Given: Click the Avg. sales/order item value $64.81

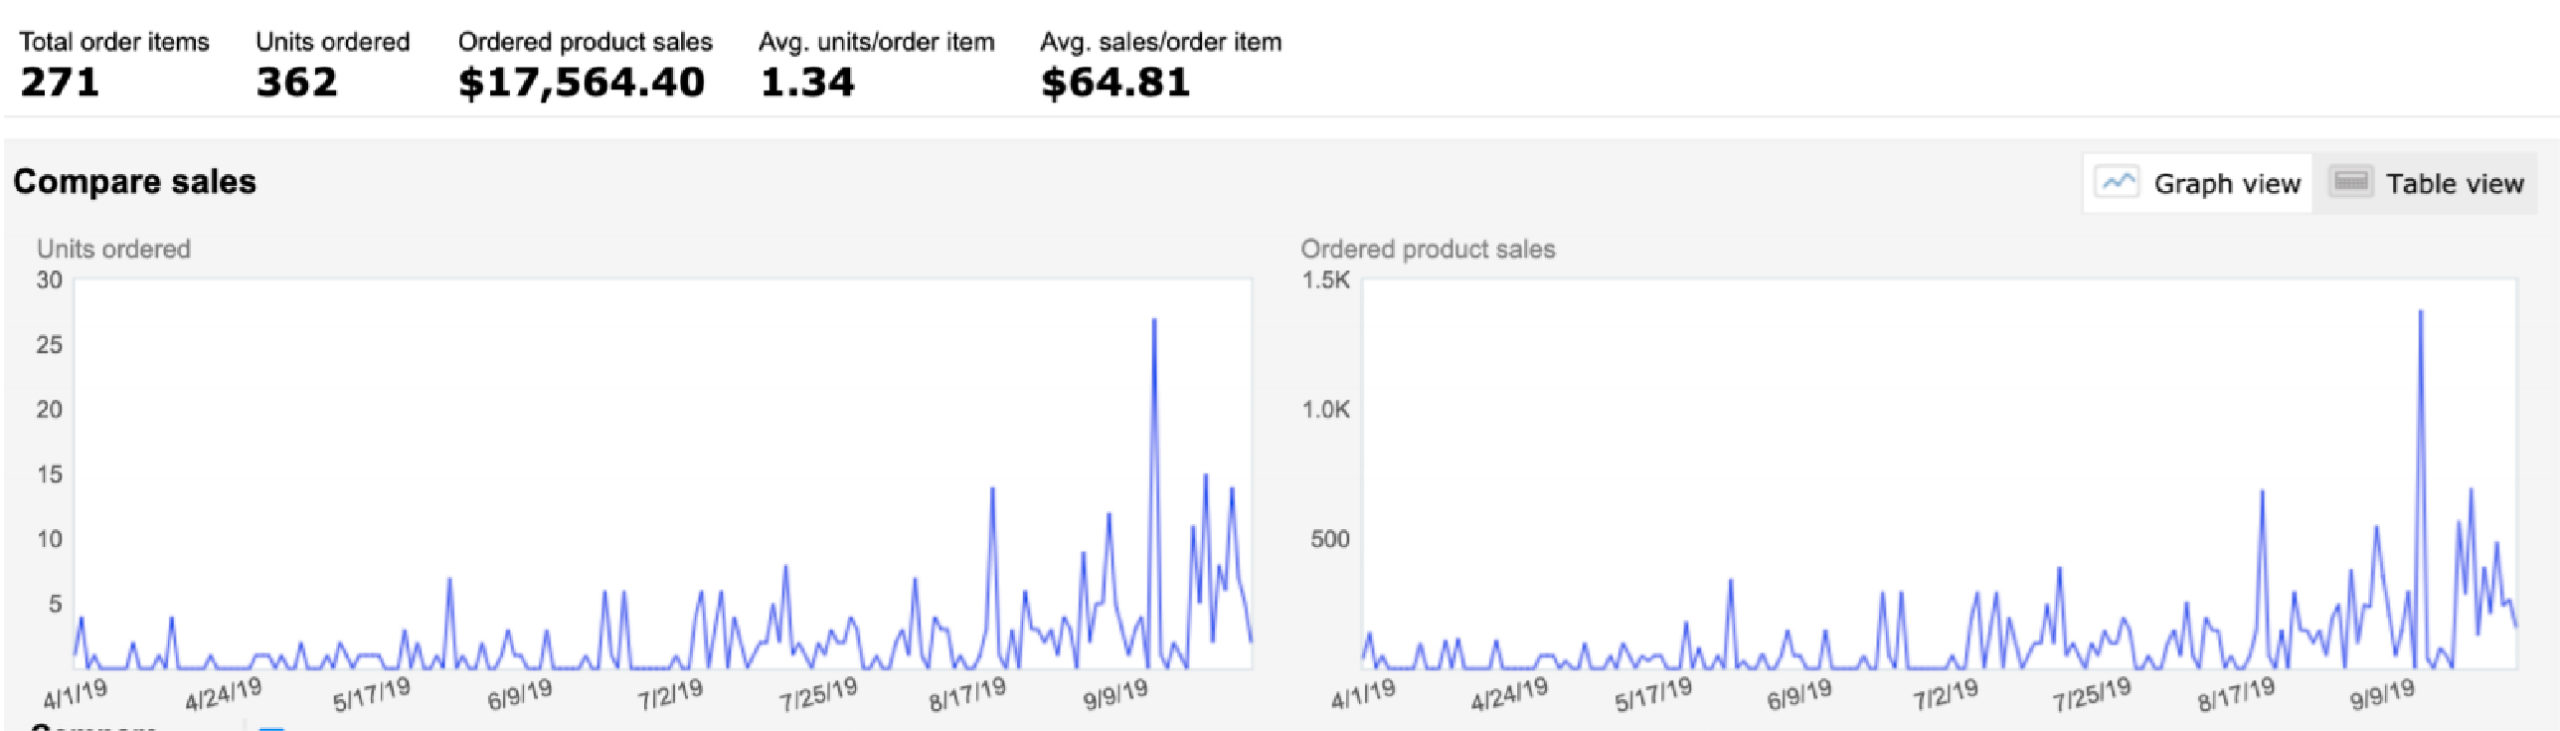Looking at the screenshot, I should tap(1115, 82).
